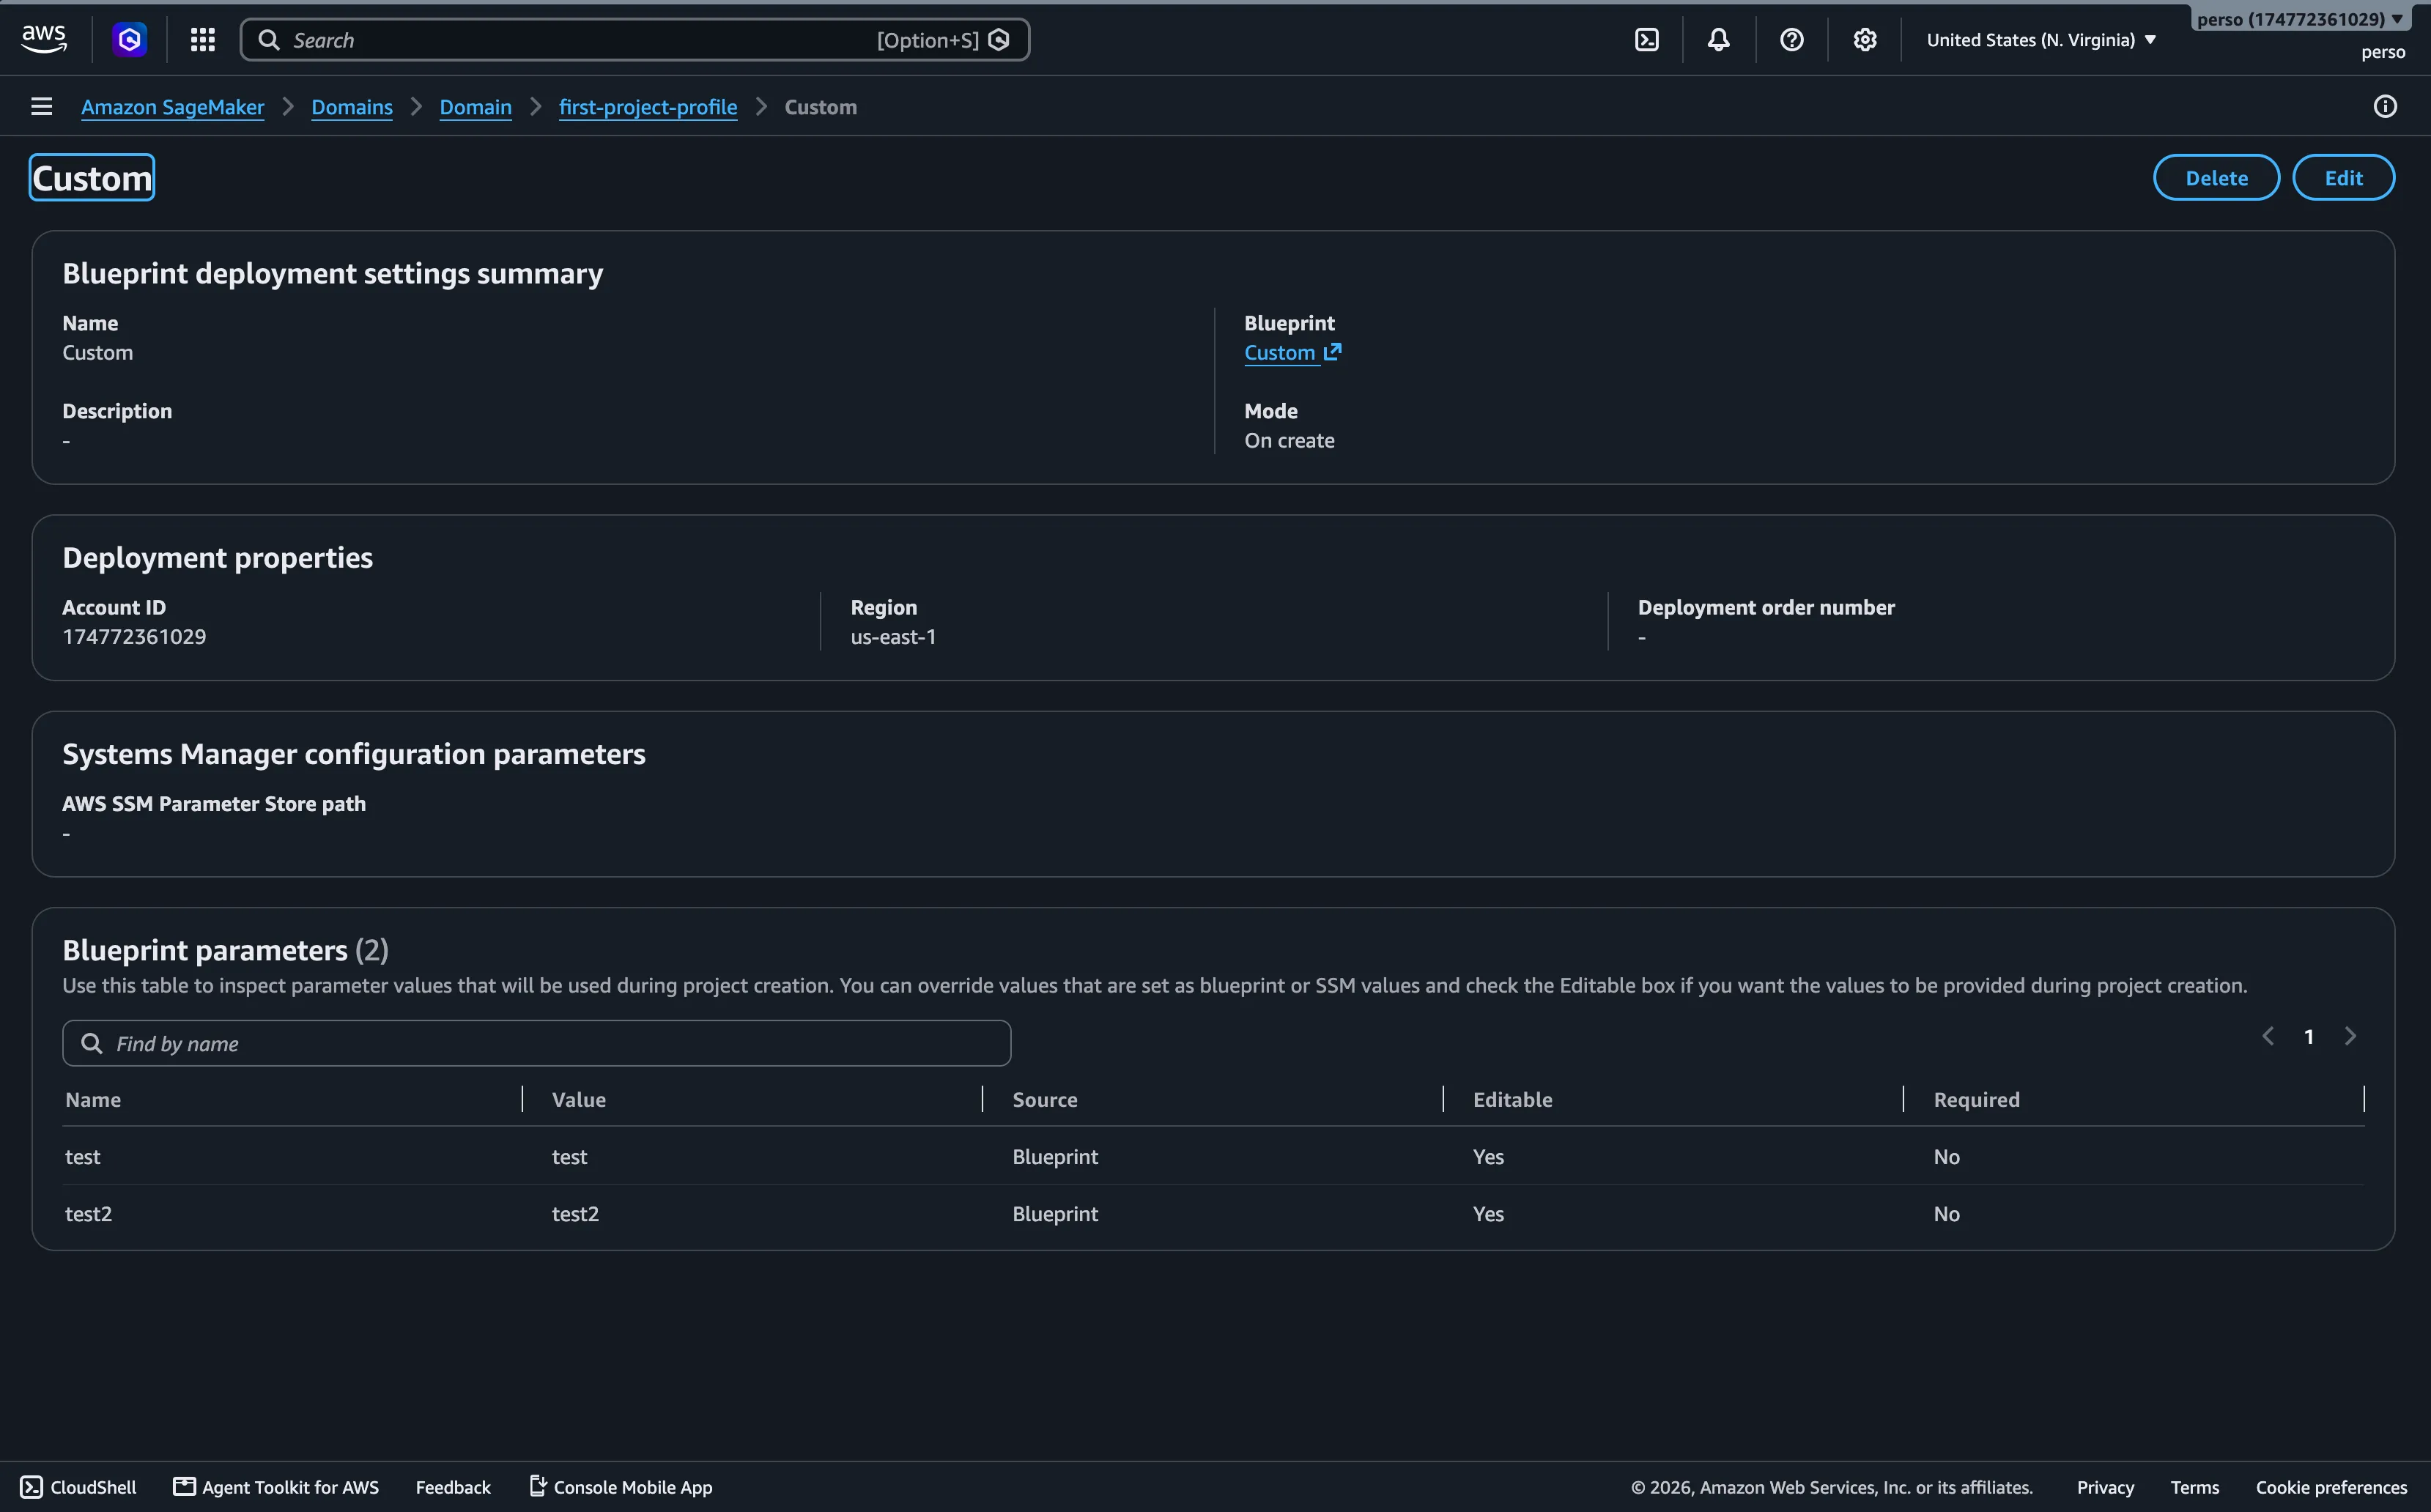
Task: Click the Account ID value 174772361029
Action: point(134,636)
